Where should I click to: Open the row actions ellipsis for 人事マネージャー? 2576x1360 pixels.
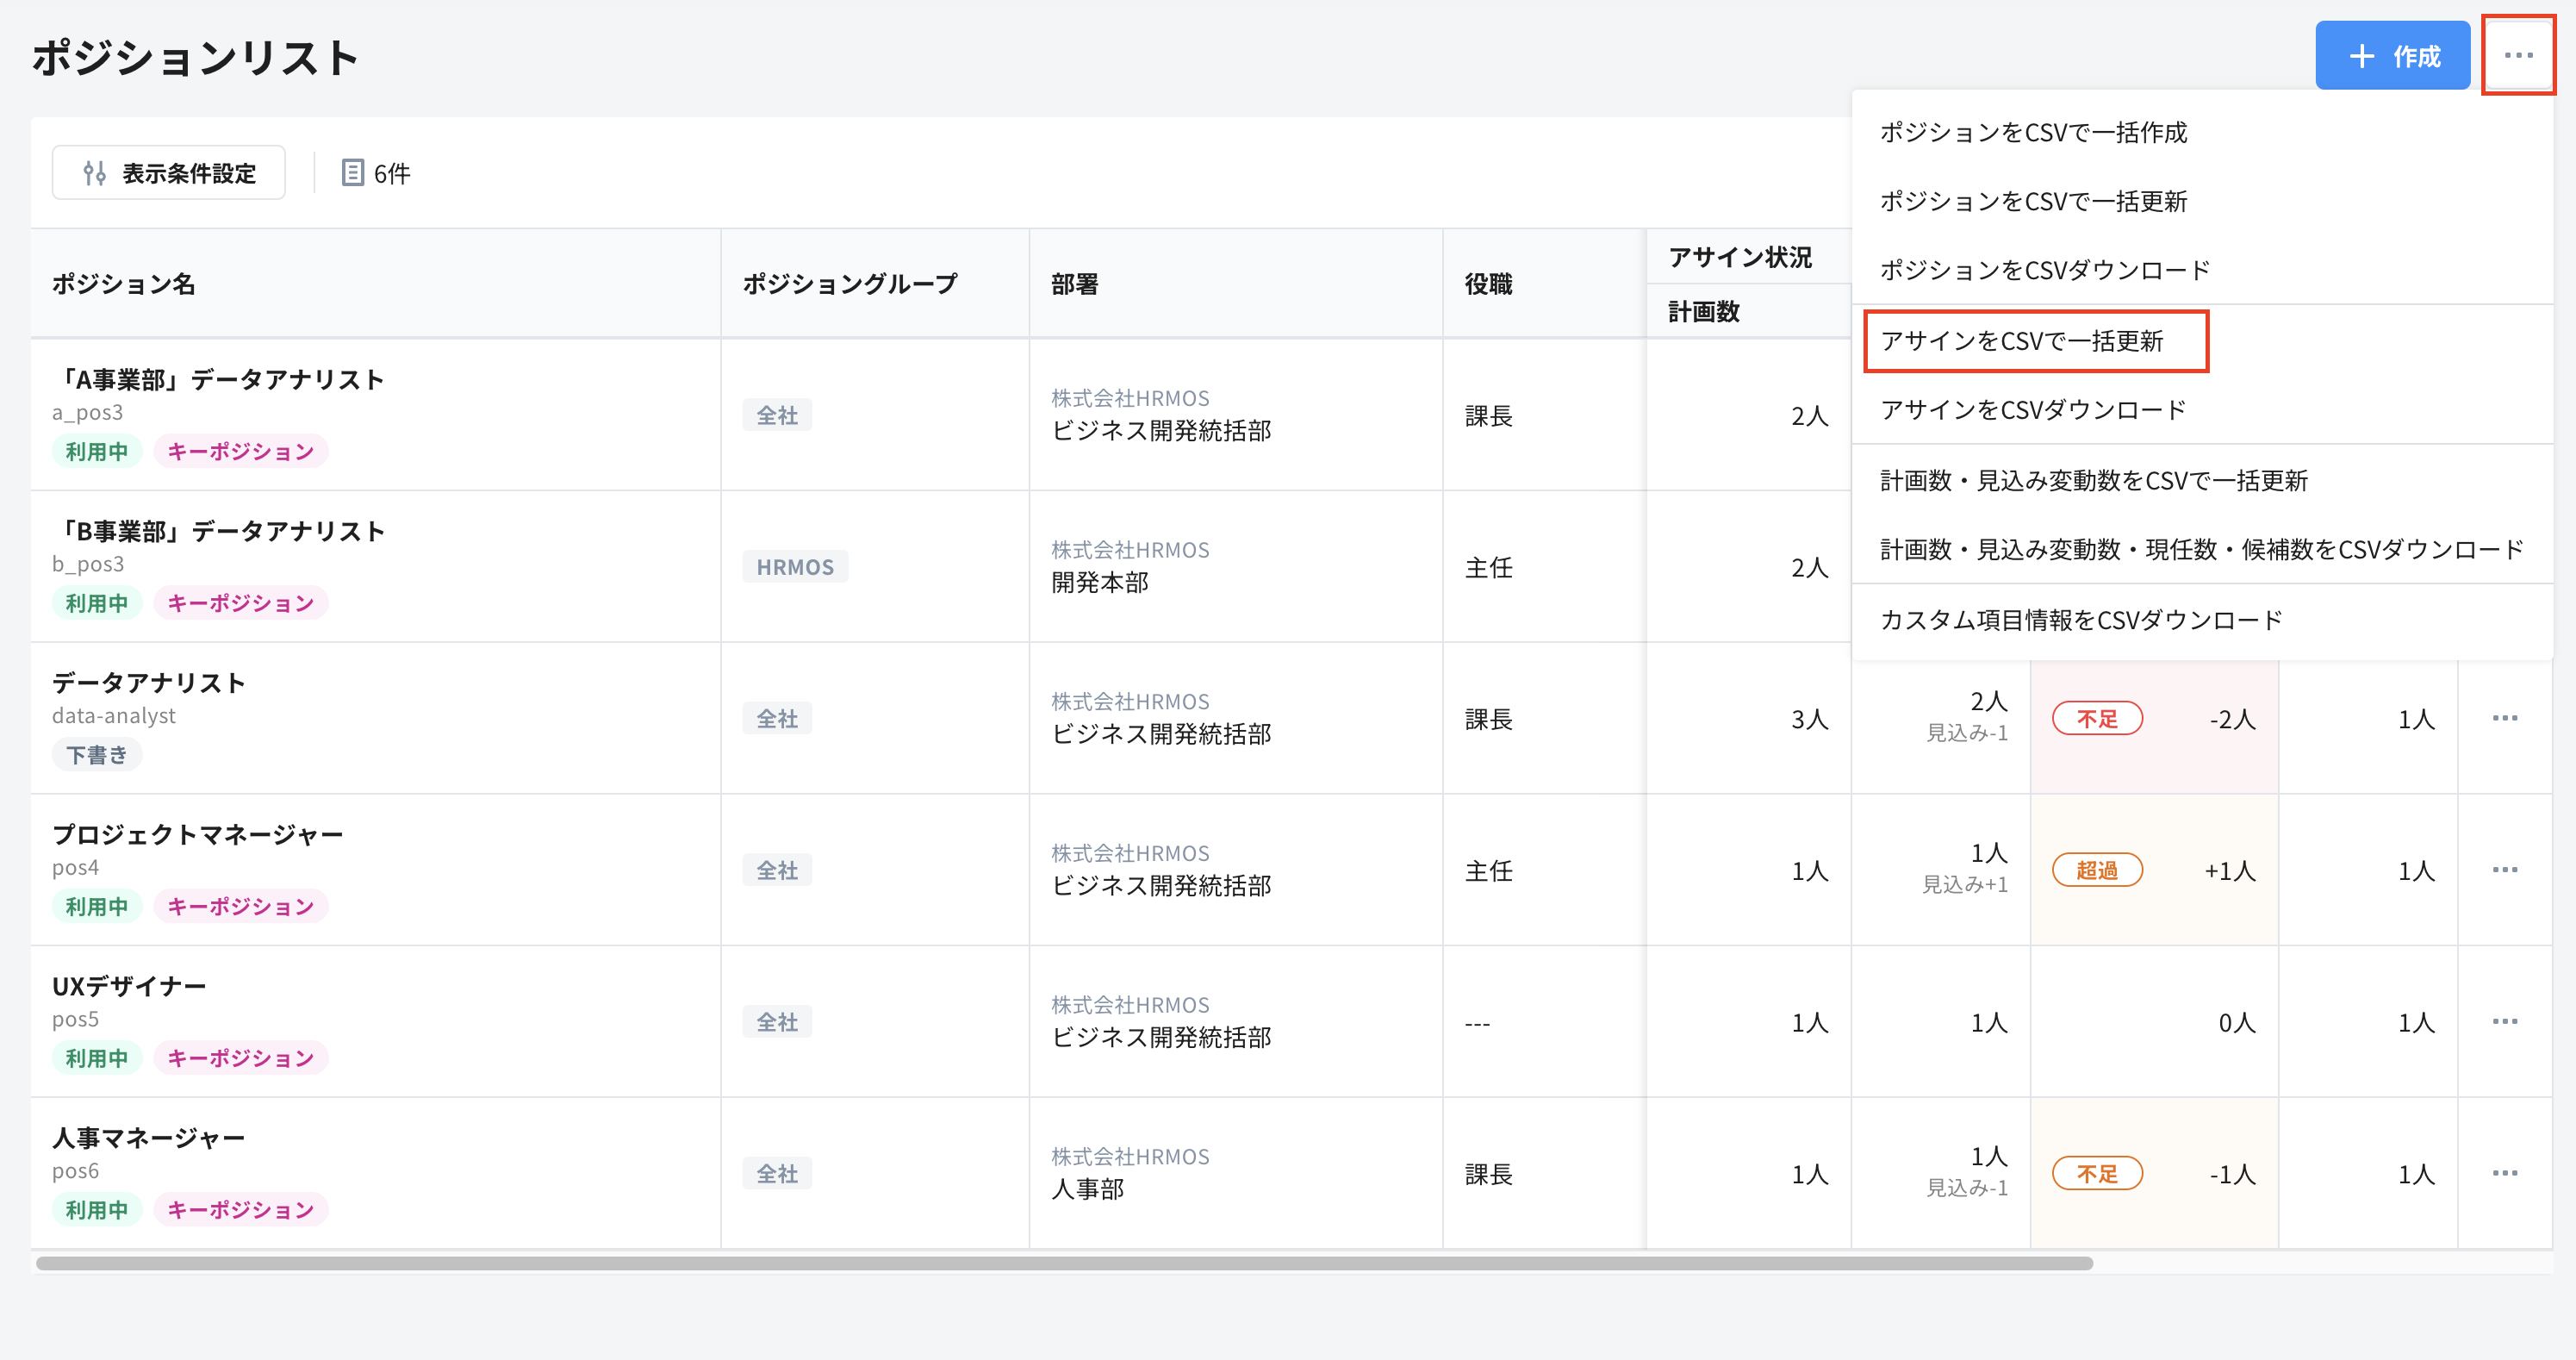2507,1172
